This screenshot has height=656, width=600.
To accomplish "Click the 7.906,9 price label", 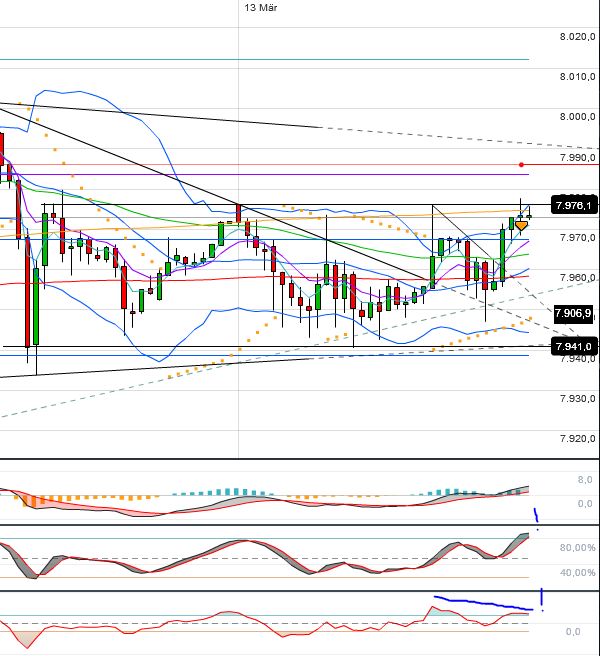I will pos(573,313).
